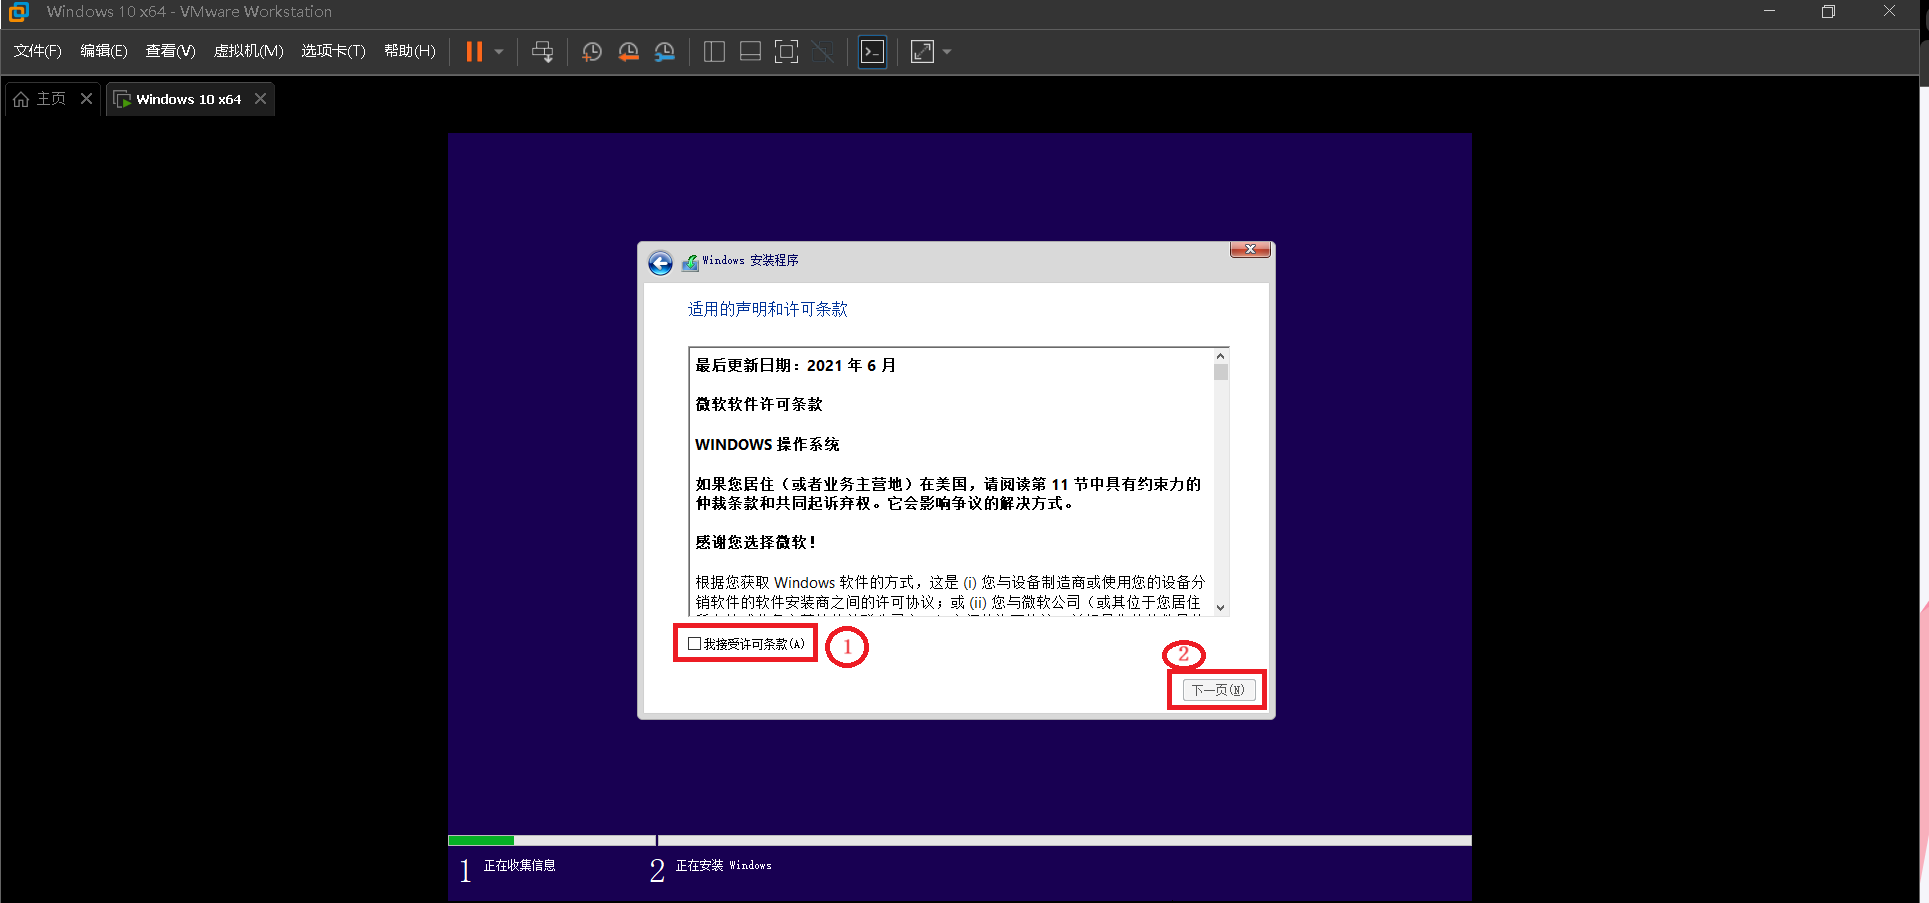Close the 主页 tab
1929x903 pixels.
pos(86,98)
